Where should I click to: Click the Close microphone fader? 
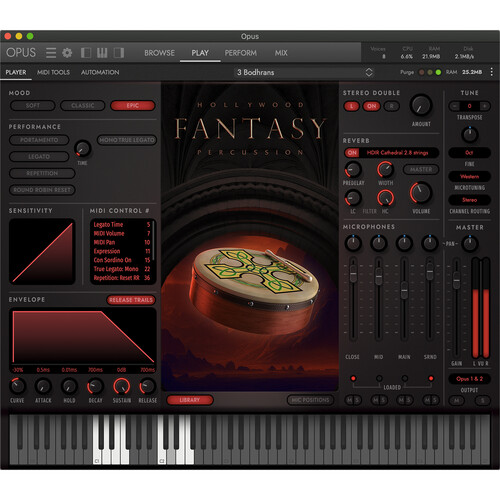[x=353, y=273]
